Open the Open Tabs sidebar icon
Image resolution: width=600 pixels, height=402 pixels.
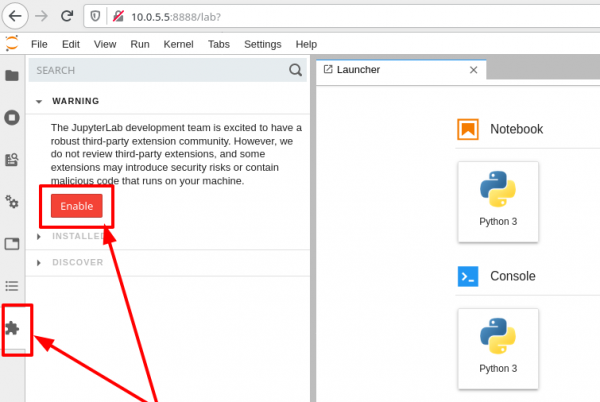[12, 244]
